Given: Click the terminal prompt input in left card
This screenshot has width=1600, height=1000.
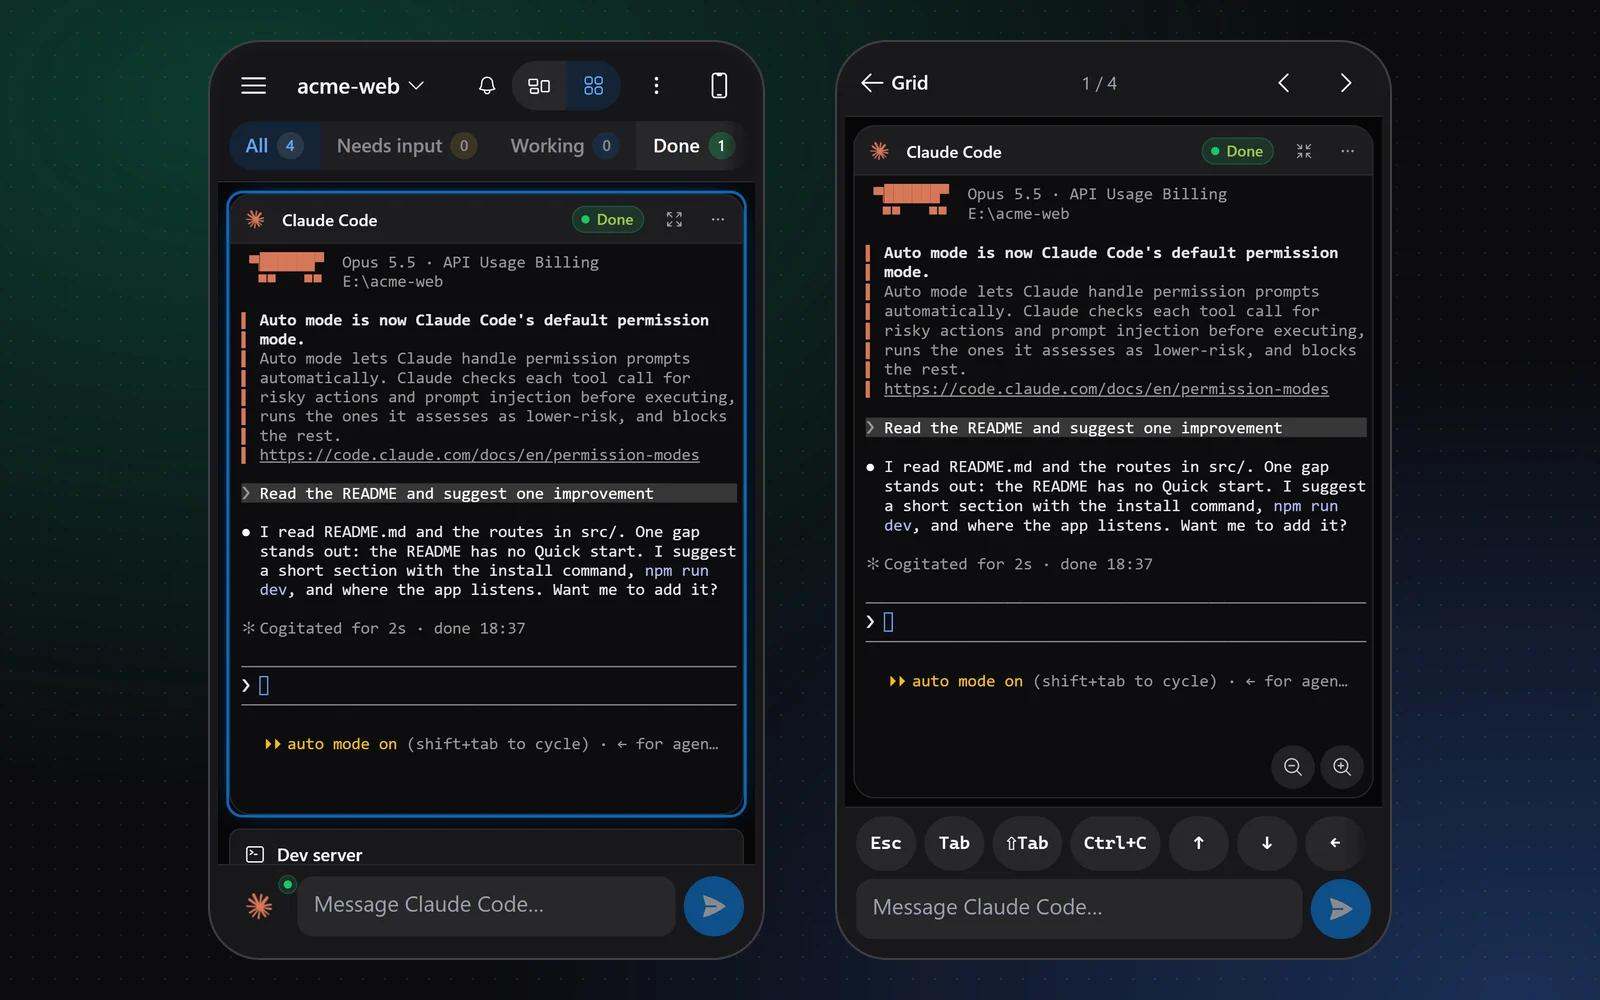Looking at the screenshot, I should point(489,686).
